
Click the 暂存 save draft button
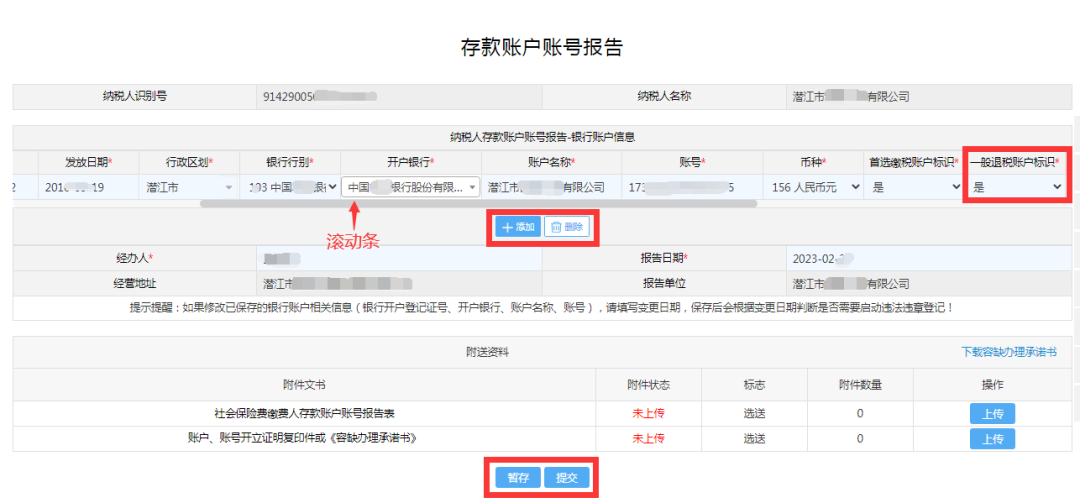[x=518, y=478]
